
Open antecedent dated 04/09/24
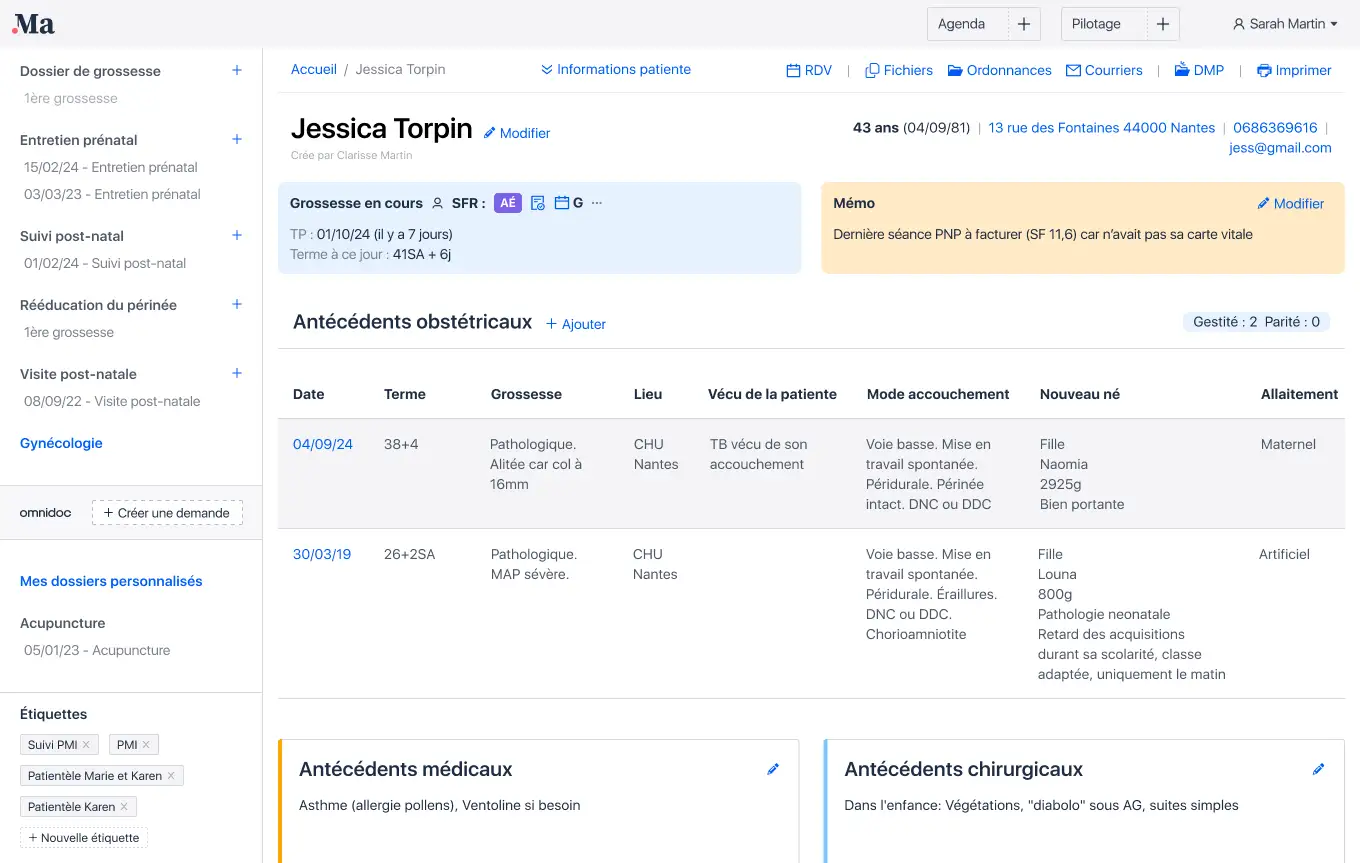322,444
